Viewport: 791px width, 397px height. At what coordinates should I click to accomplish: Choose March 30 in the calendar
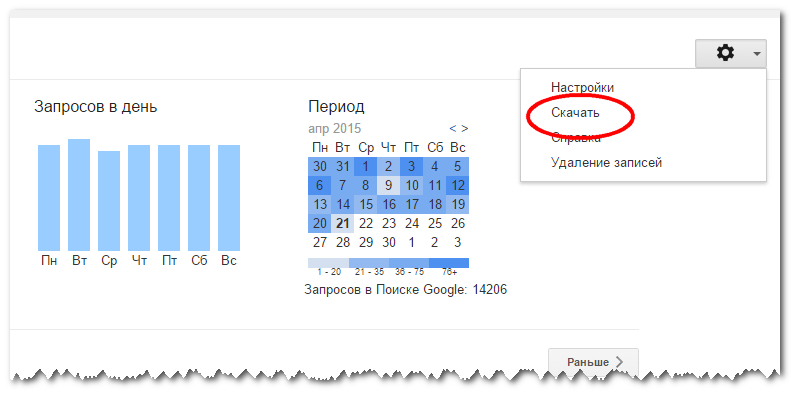click(x=320, y=166)
